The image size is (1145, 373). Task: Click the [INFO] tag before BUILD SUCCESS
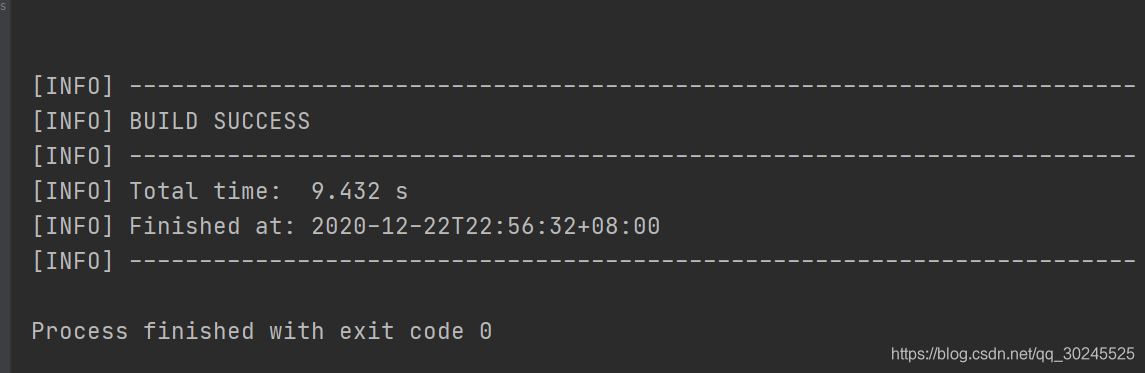(x=73, y=121)
